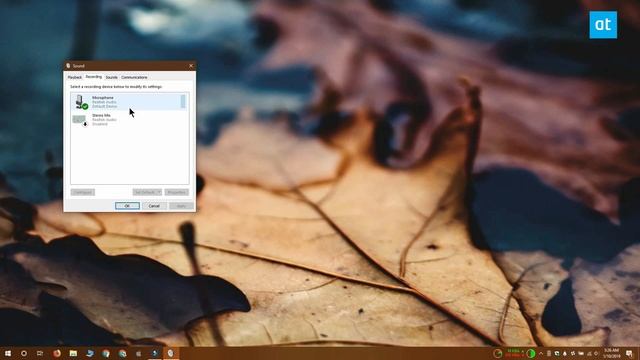640x360 pixels.
Task: Open the Set Default dropdown arrow
Action: (x=159, y=192)
